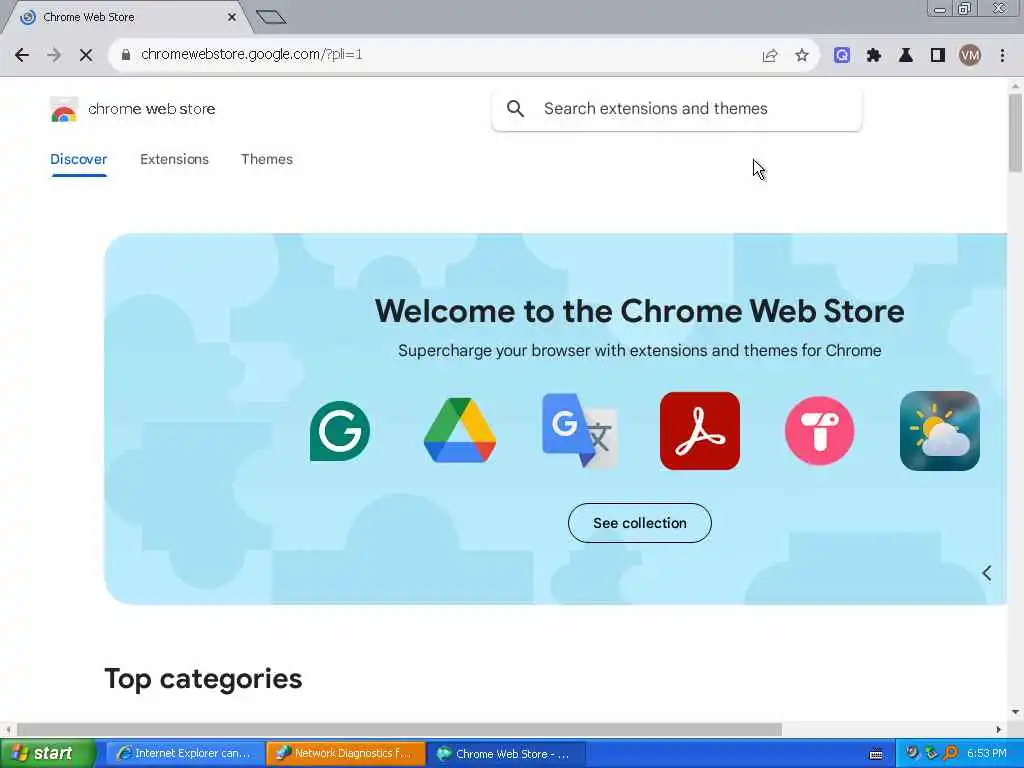Image resolution: width=1024 pixels, height=768 pixels.
Task: Open Chrome's three-dot menu
Action: click(1002, 56)
